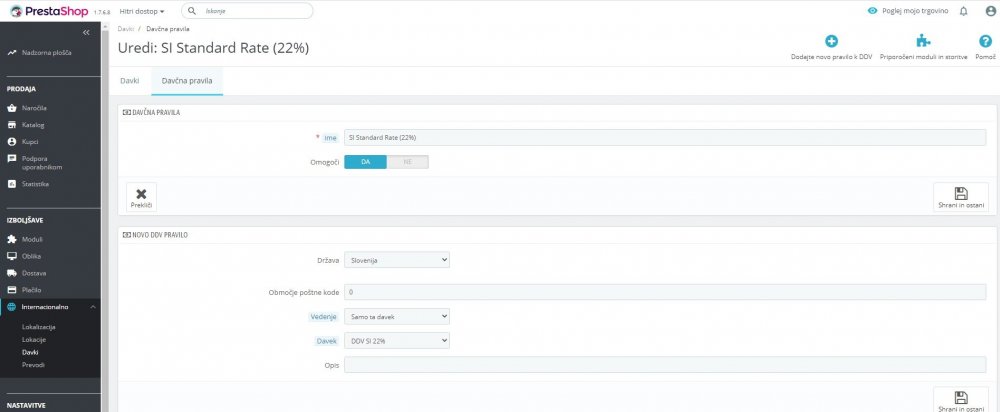Image resolution: width=1000 pixels, height=412 pixels.
Task: Click the search magnifier icon
Action: tap(192, 11)
